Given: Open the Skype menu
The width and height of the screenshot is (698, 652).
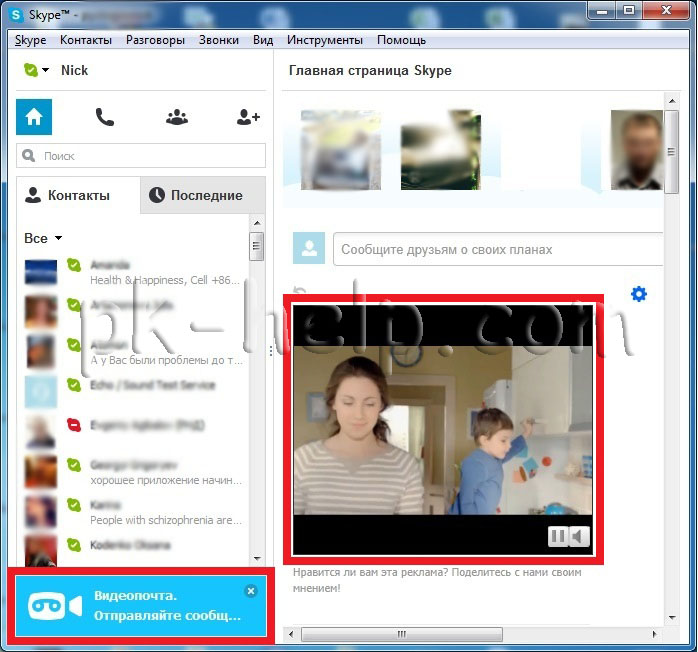Looking at the screenshot, I should 30,40.
